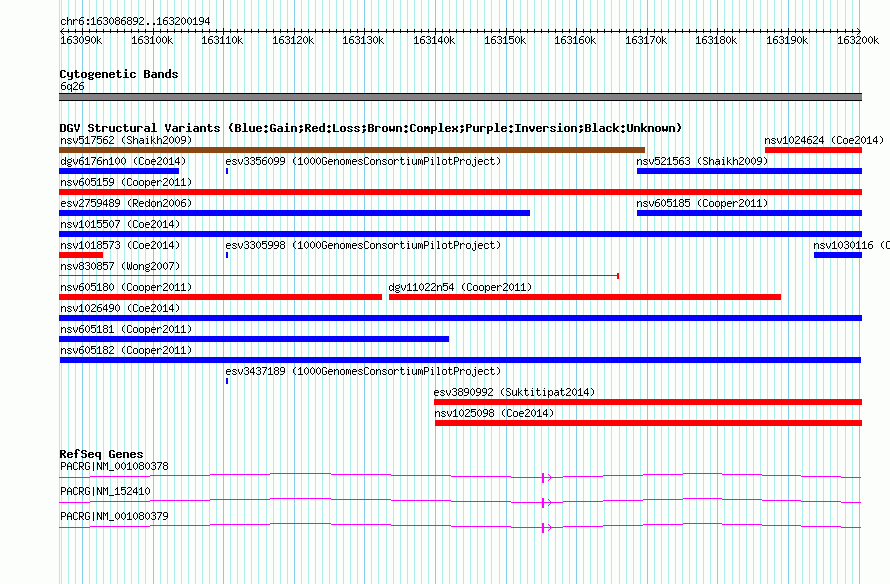Open nsv1030116 variant label
The height and width of the screenshot is (584, 890).
[851, 245]
